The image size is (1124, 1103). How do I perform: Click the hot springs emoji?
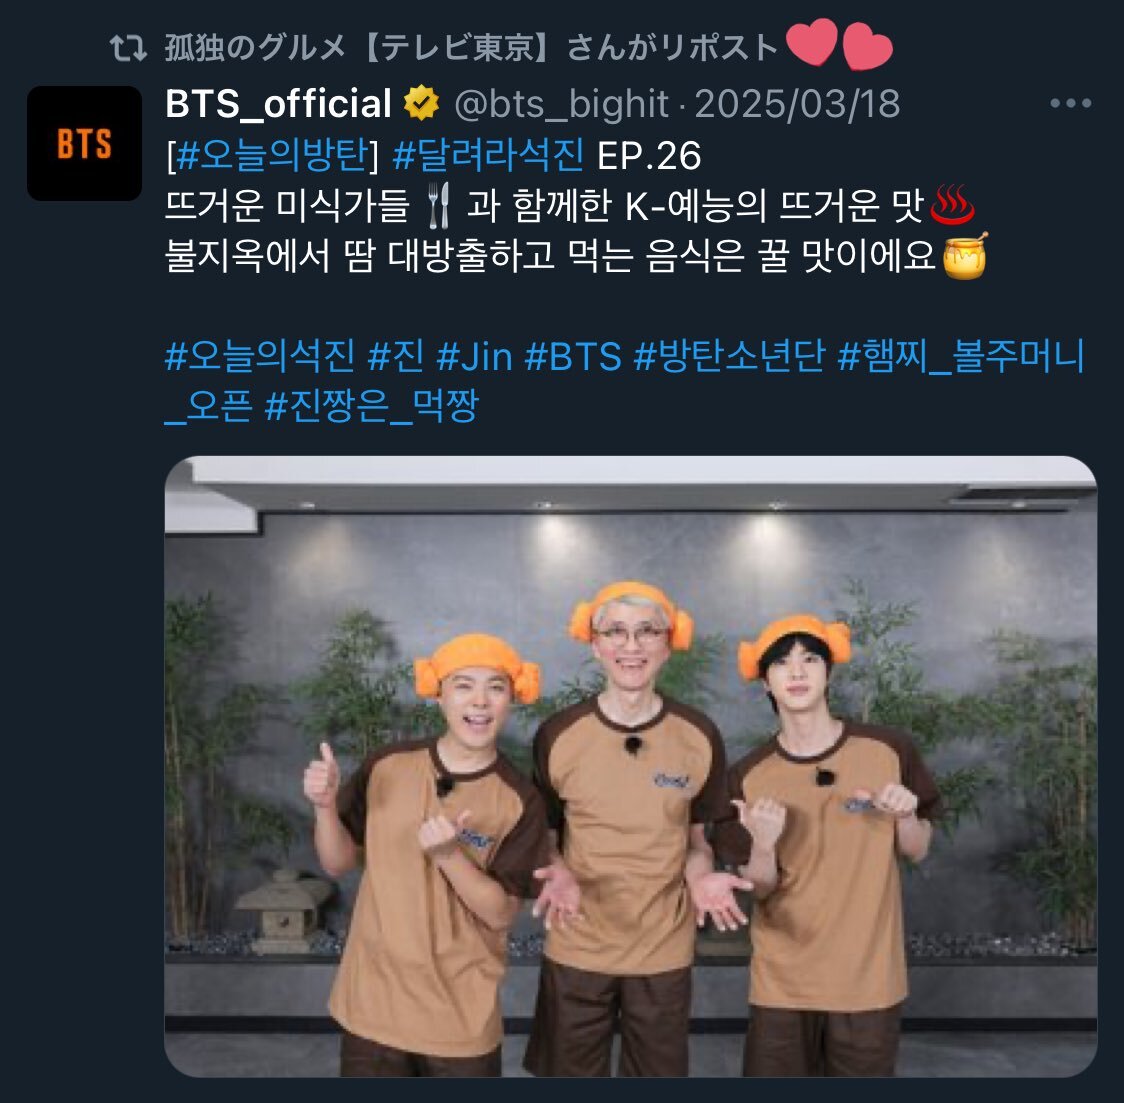point(951,204)
